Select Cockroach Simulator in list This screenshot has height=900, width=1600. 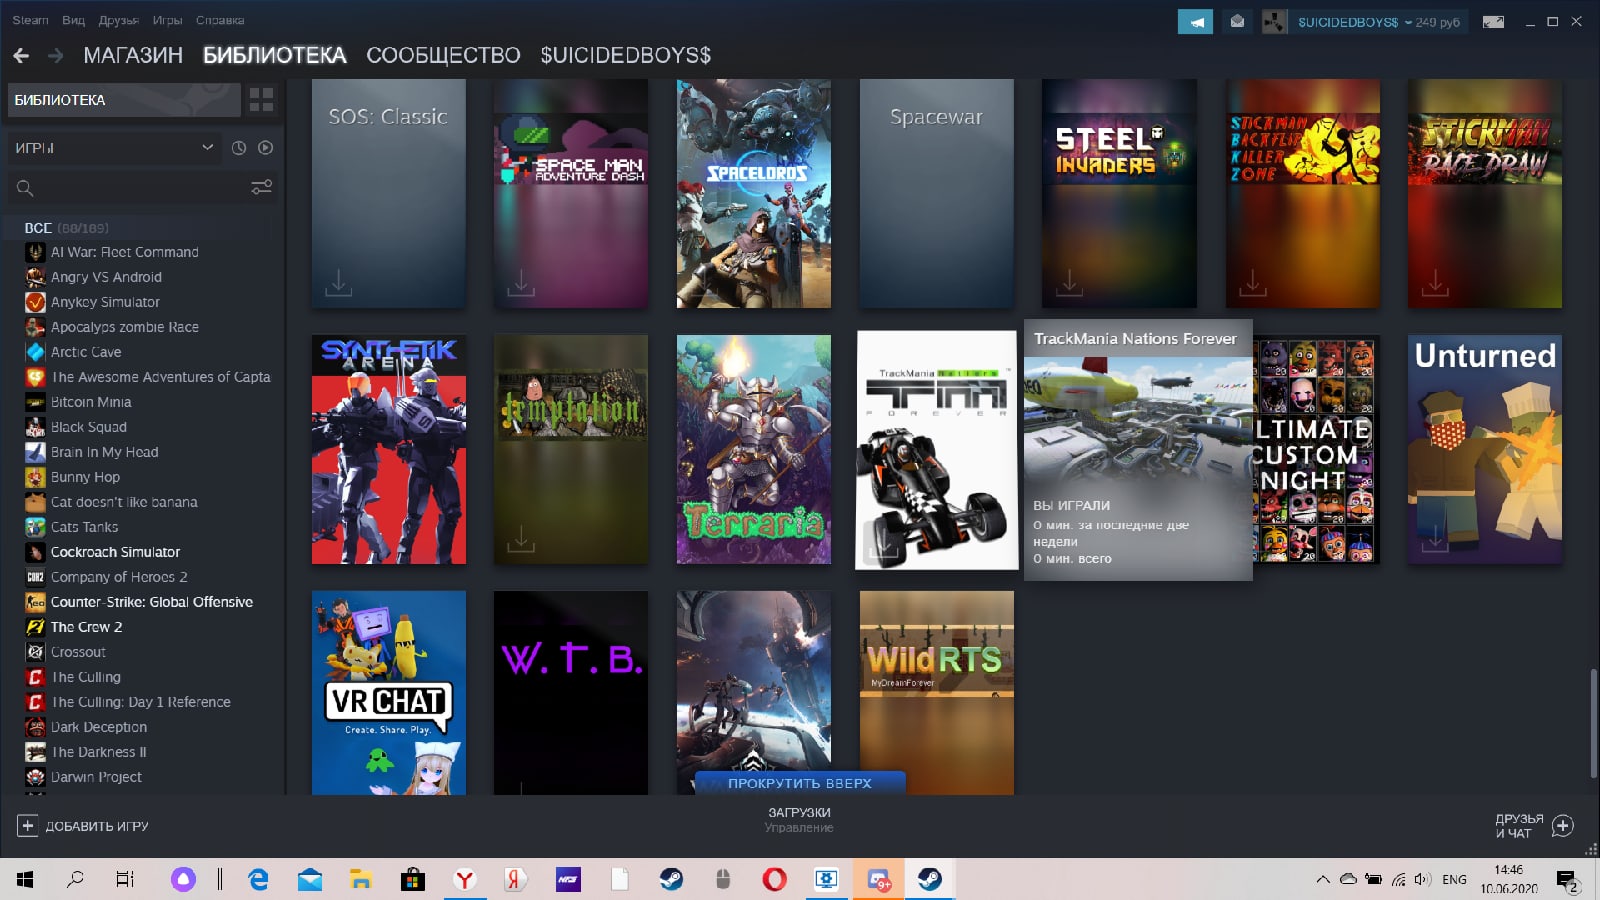pyautogui.click(x=116, y=552)
